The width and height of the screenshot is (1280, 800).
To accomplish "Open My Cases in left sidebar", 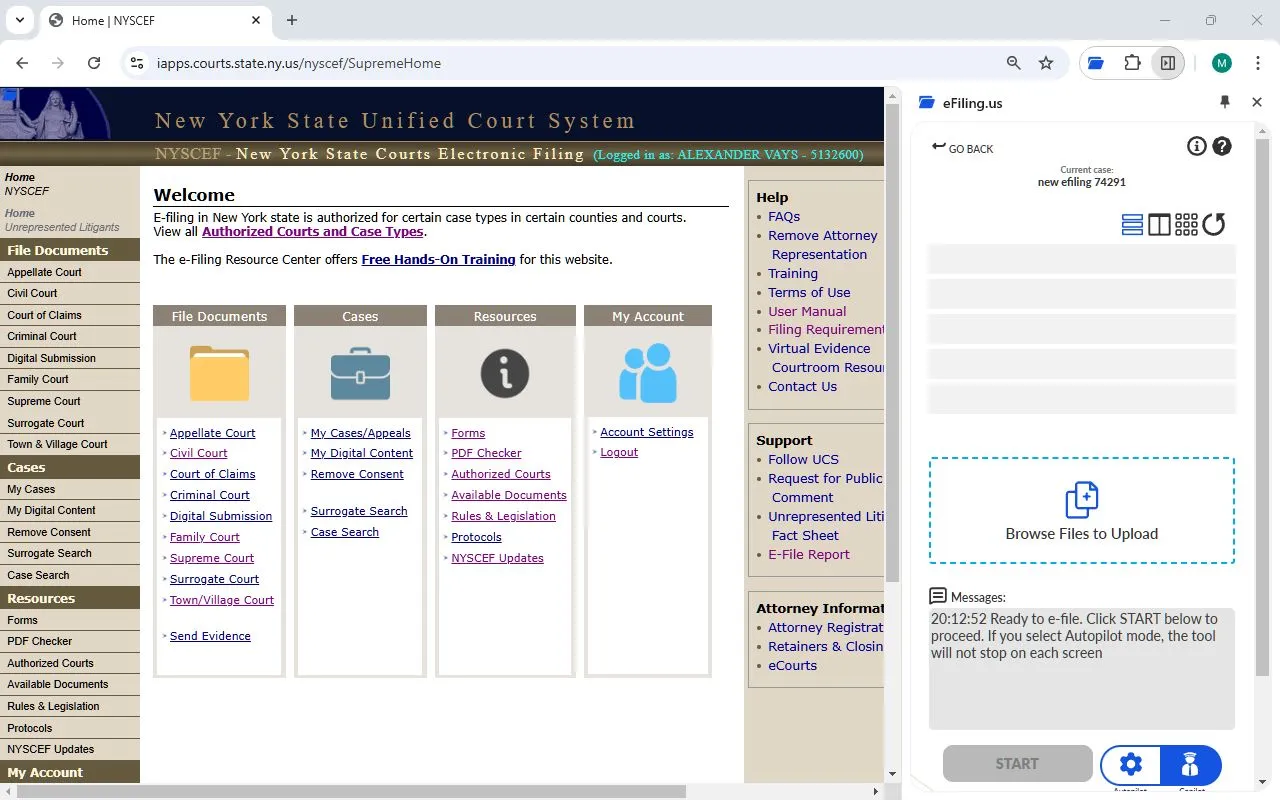I will tap(31, 489).
